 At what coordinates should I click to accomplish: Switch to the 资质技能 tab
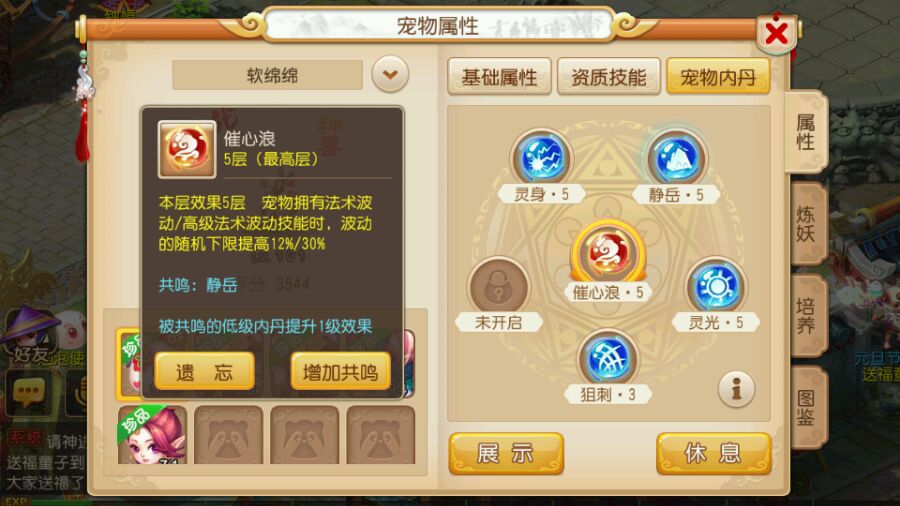(609, 76)
